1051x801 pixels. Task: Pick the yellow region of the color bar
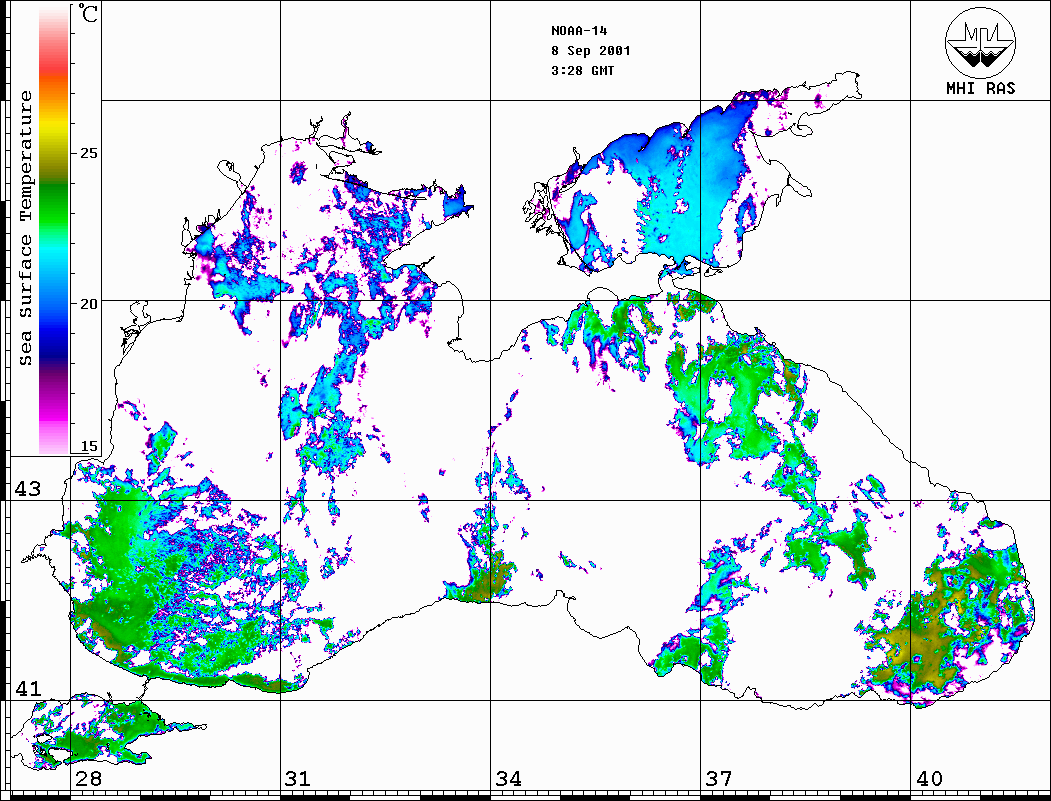point(54,127)
